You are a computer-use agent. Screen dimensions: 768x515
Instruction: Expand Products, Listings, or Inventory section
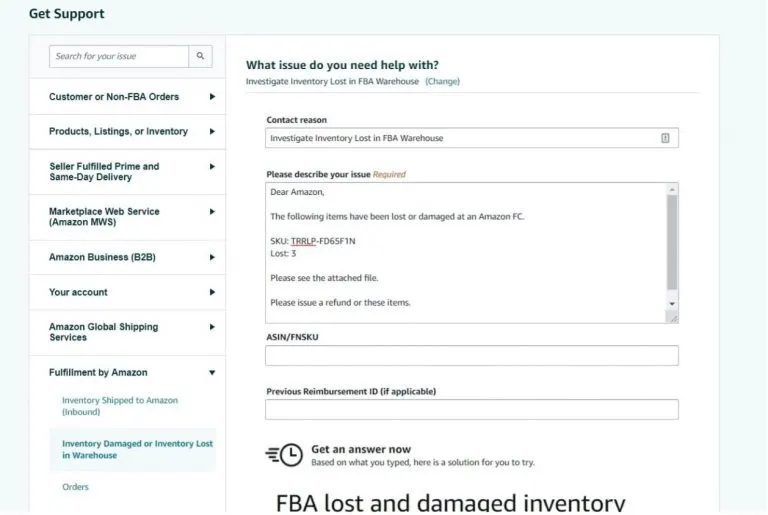pyautogui.click(x=212, y=132)
